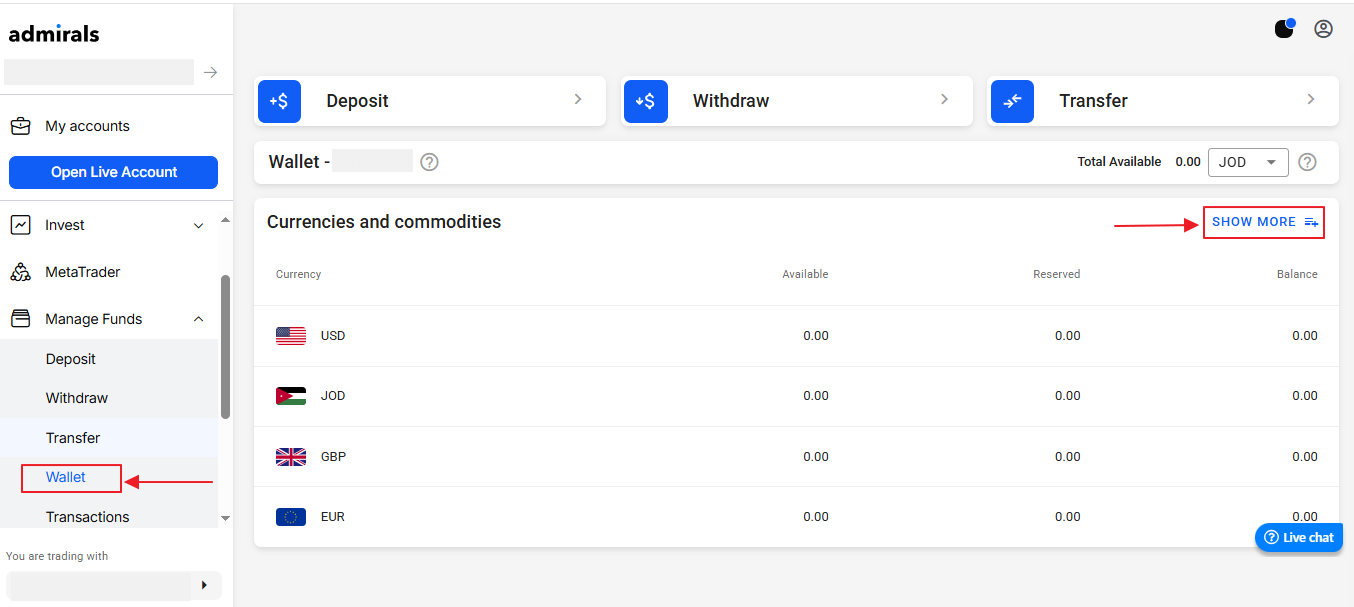Open the Live chat button
The height and width of the screenshot is (607, 1354).
click(1298, 537)
